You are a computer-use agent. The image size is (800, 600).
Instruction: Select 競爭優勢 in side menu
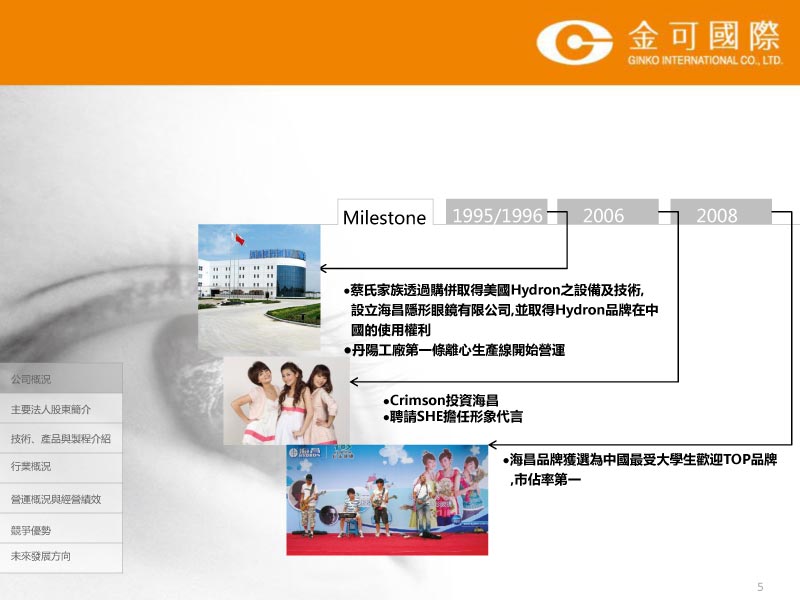tap(61, 529)
